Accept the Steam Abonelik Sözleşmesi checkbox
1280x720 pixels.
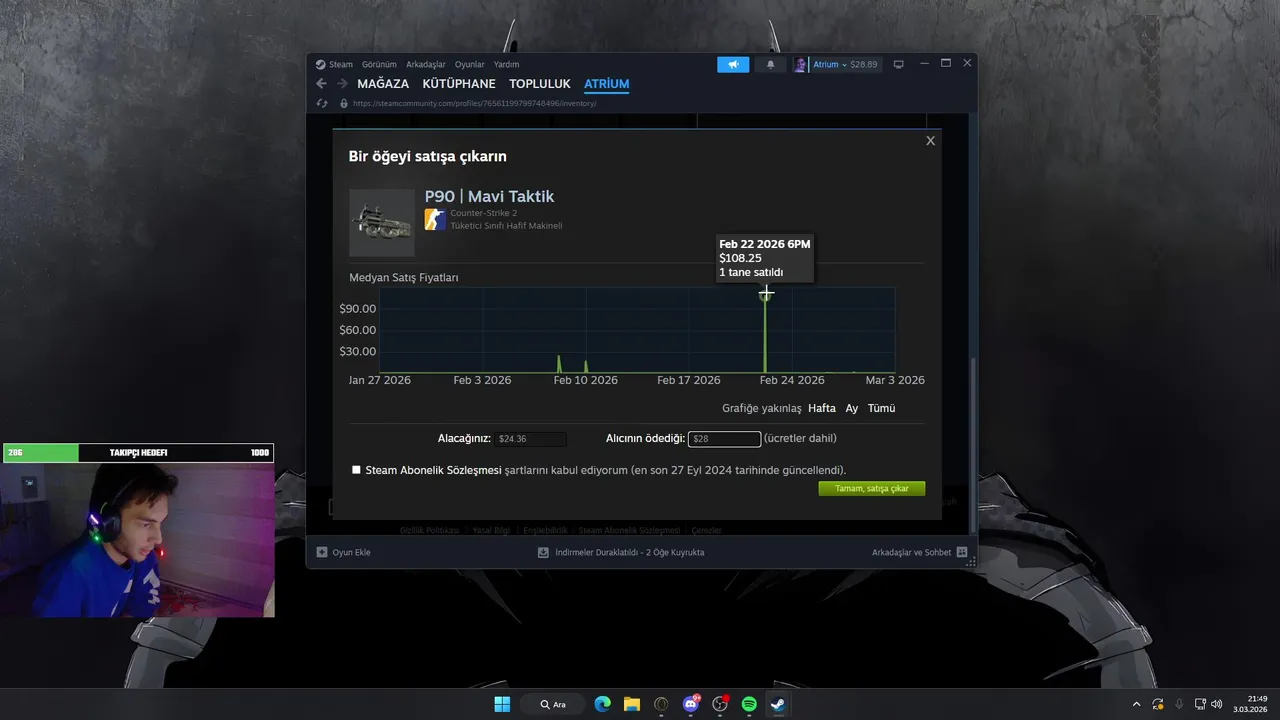click(x=356, y=470)
